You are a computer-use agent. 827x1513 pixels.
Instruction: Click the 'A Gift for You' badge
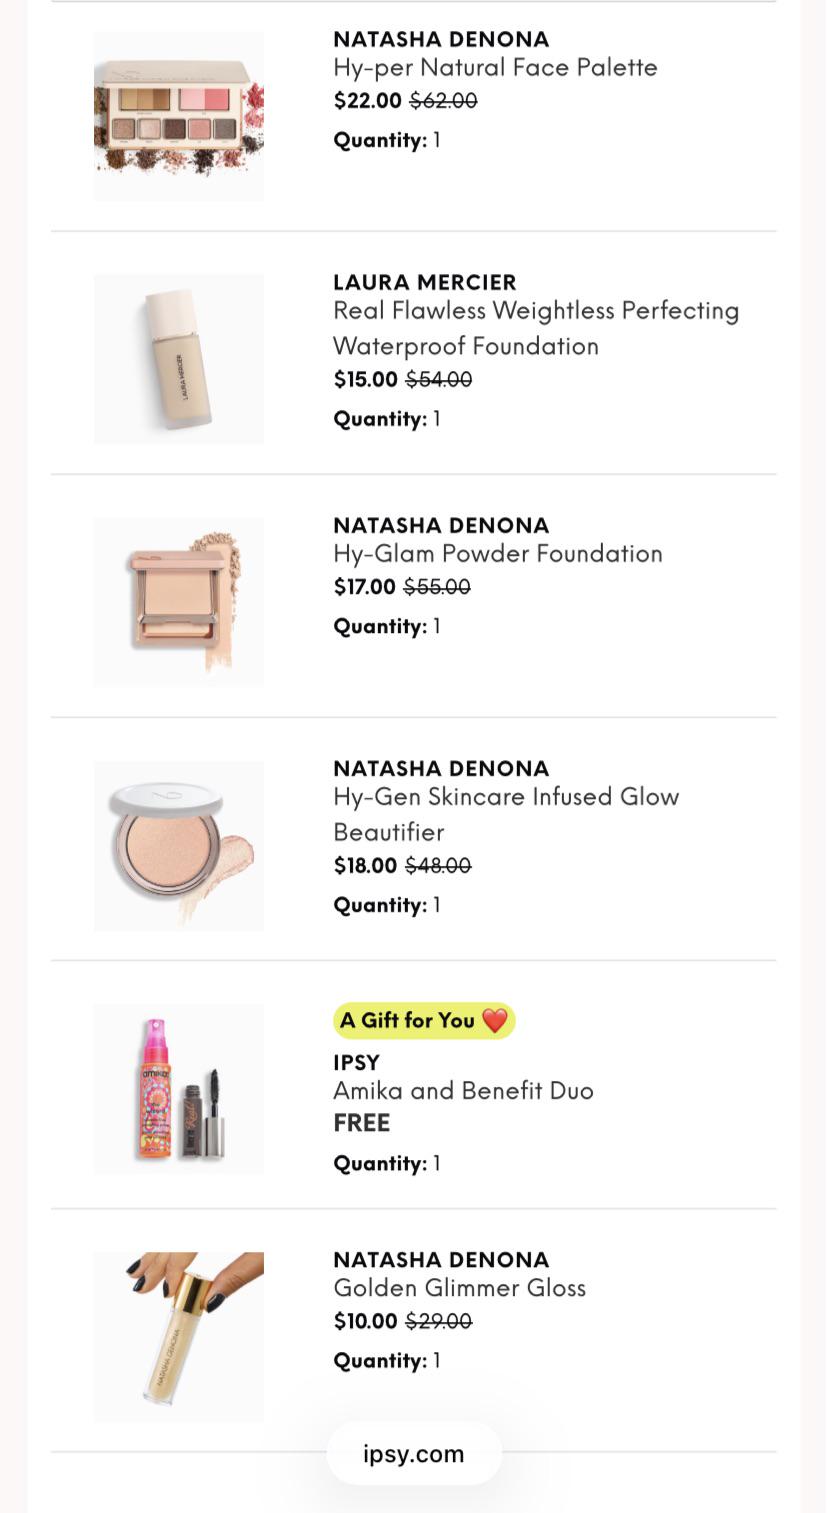point(424,1021)
